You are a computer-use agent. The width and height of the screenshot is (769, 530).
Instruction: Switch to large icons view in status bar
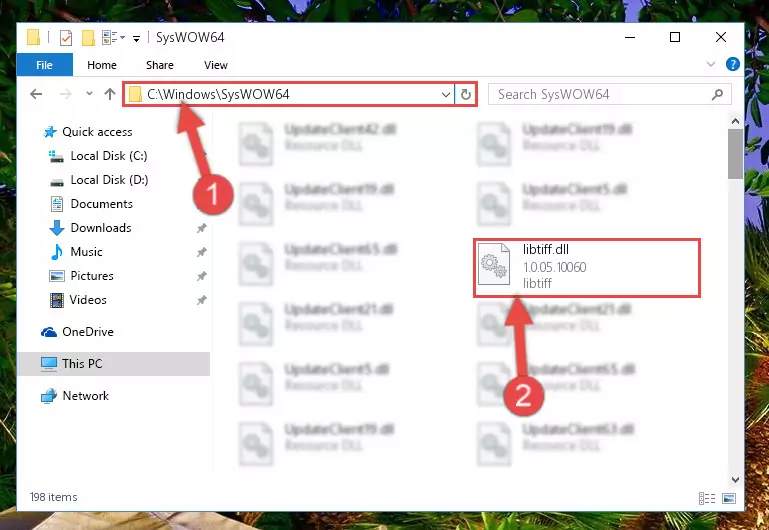point(729,499)
